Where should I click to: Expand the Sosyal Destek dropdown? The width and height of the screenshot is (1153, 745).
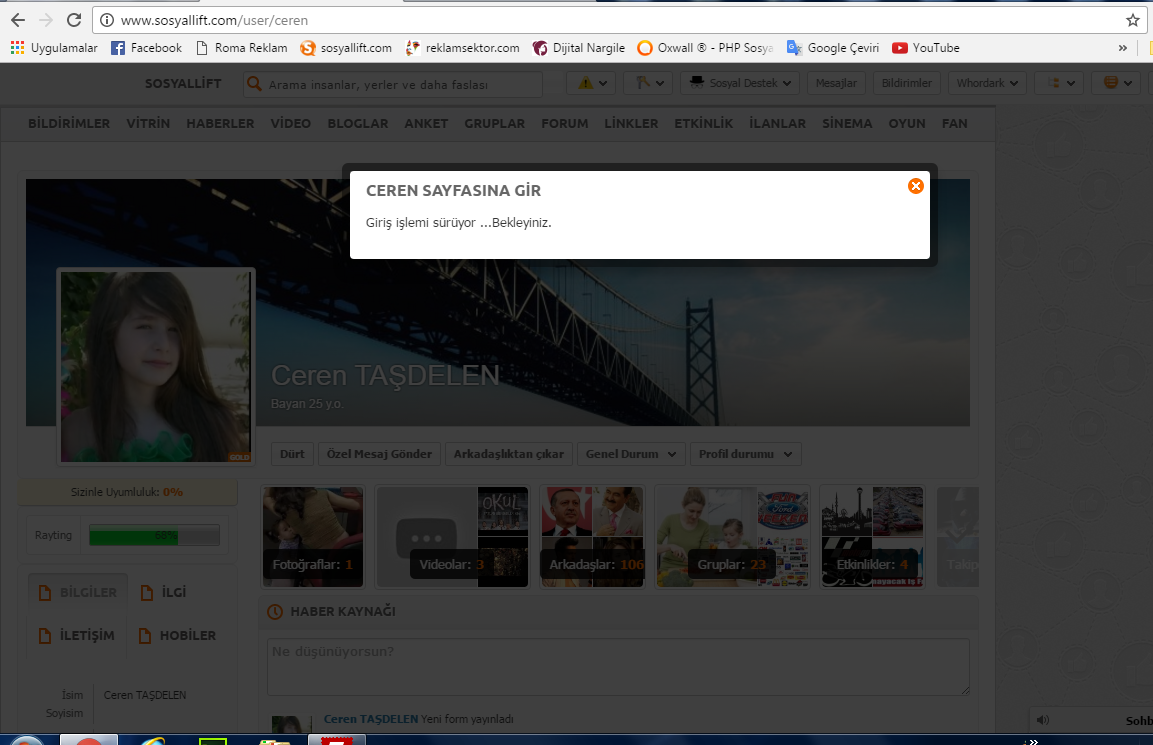[741, 83]
